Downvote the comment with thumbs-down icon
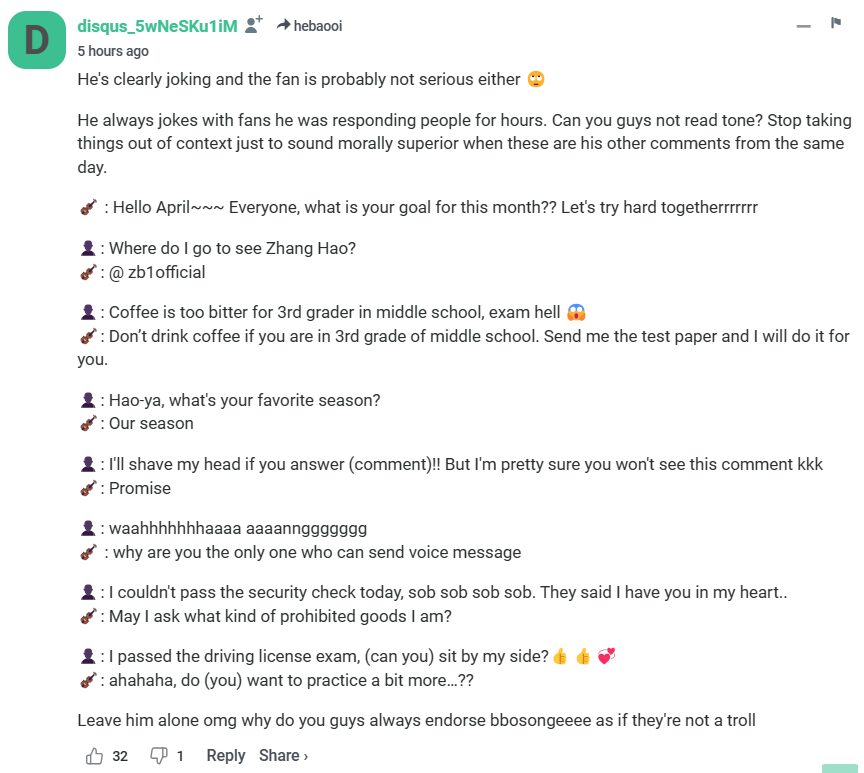Screen dimensions: 864x773 pos(158,756)
